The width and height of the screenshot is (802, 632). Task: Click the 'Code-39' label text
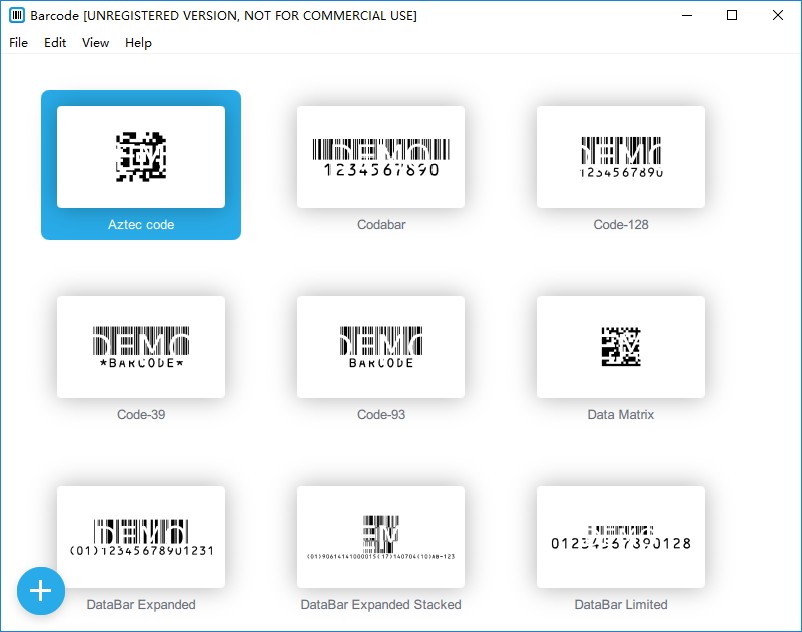click(141, 415)
